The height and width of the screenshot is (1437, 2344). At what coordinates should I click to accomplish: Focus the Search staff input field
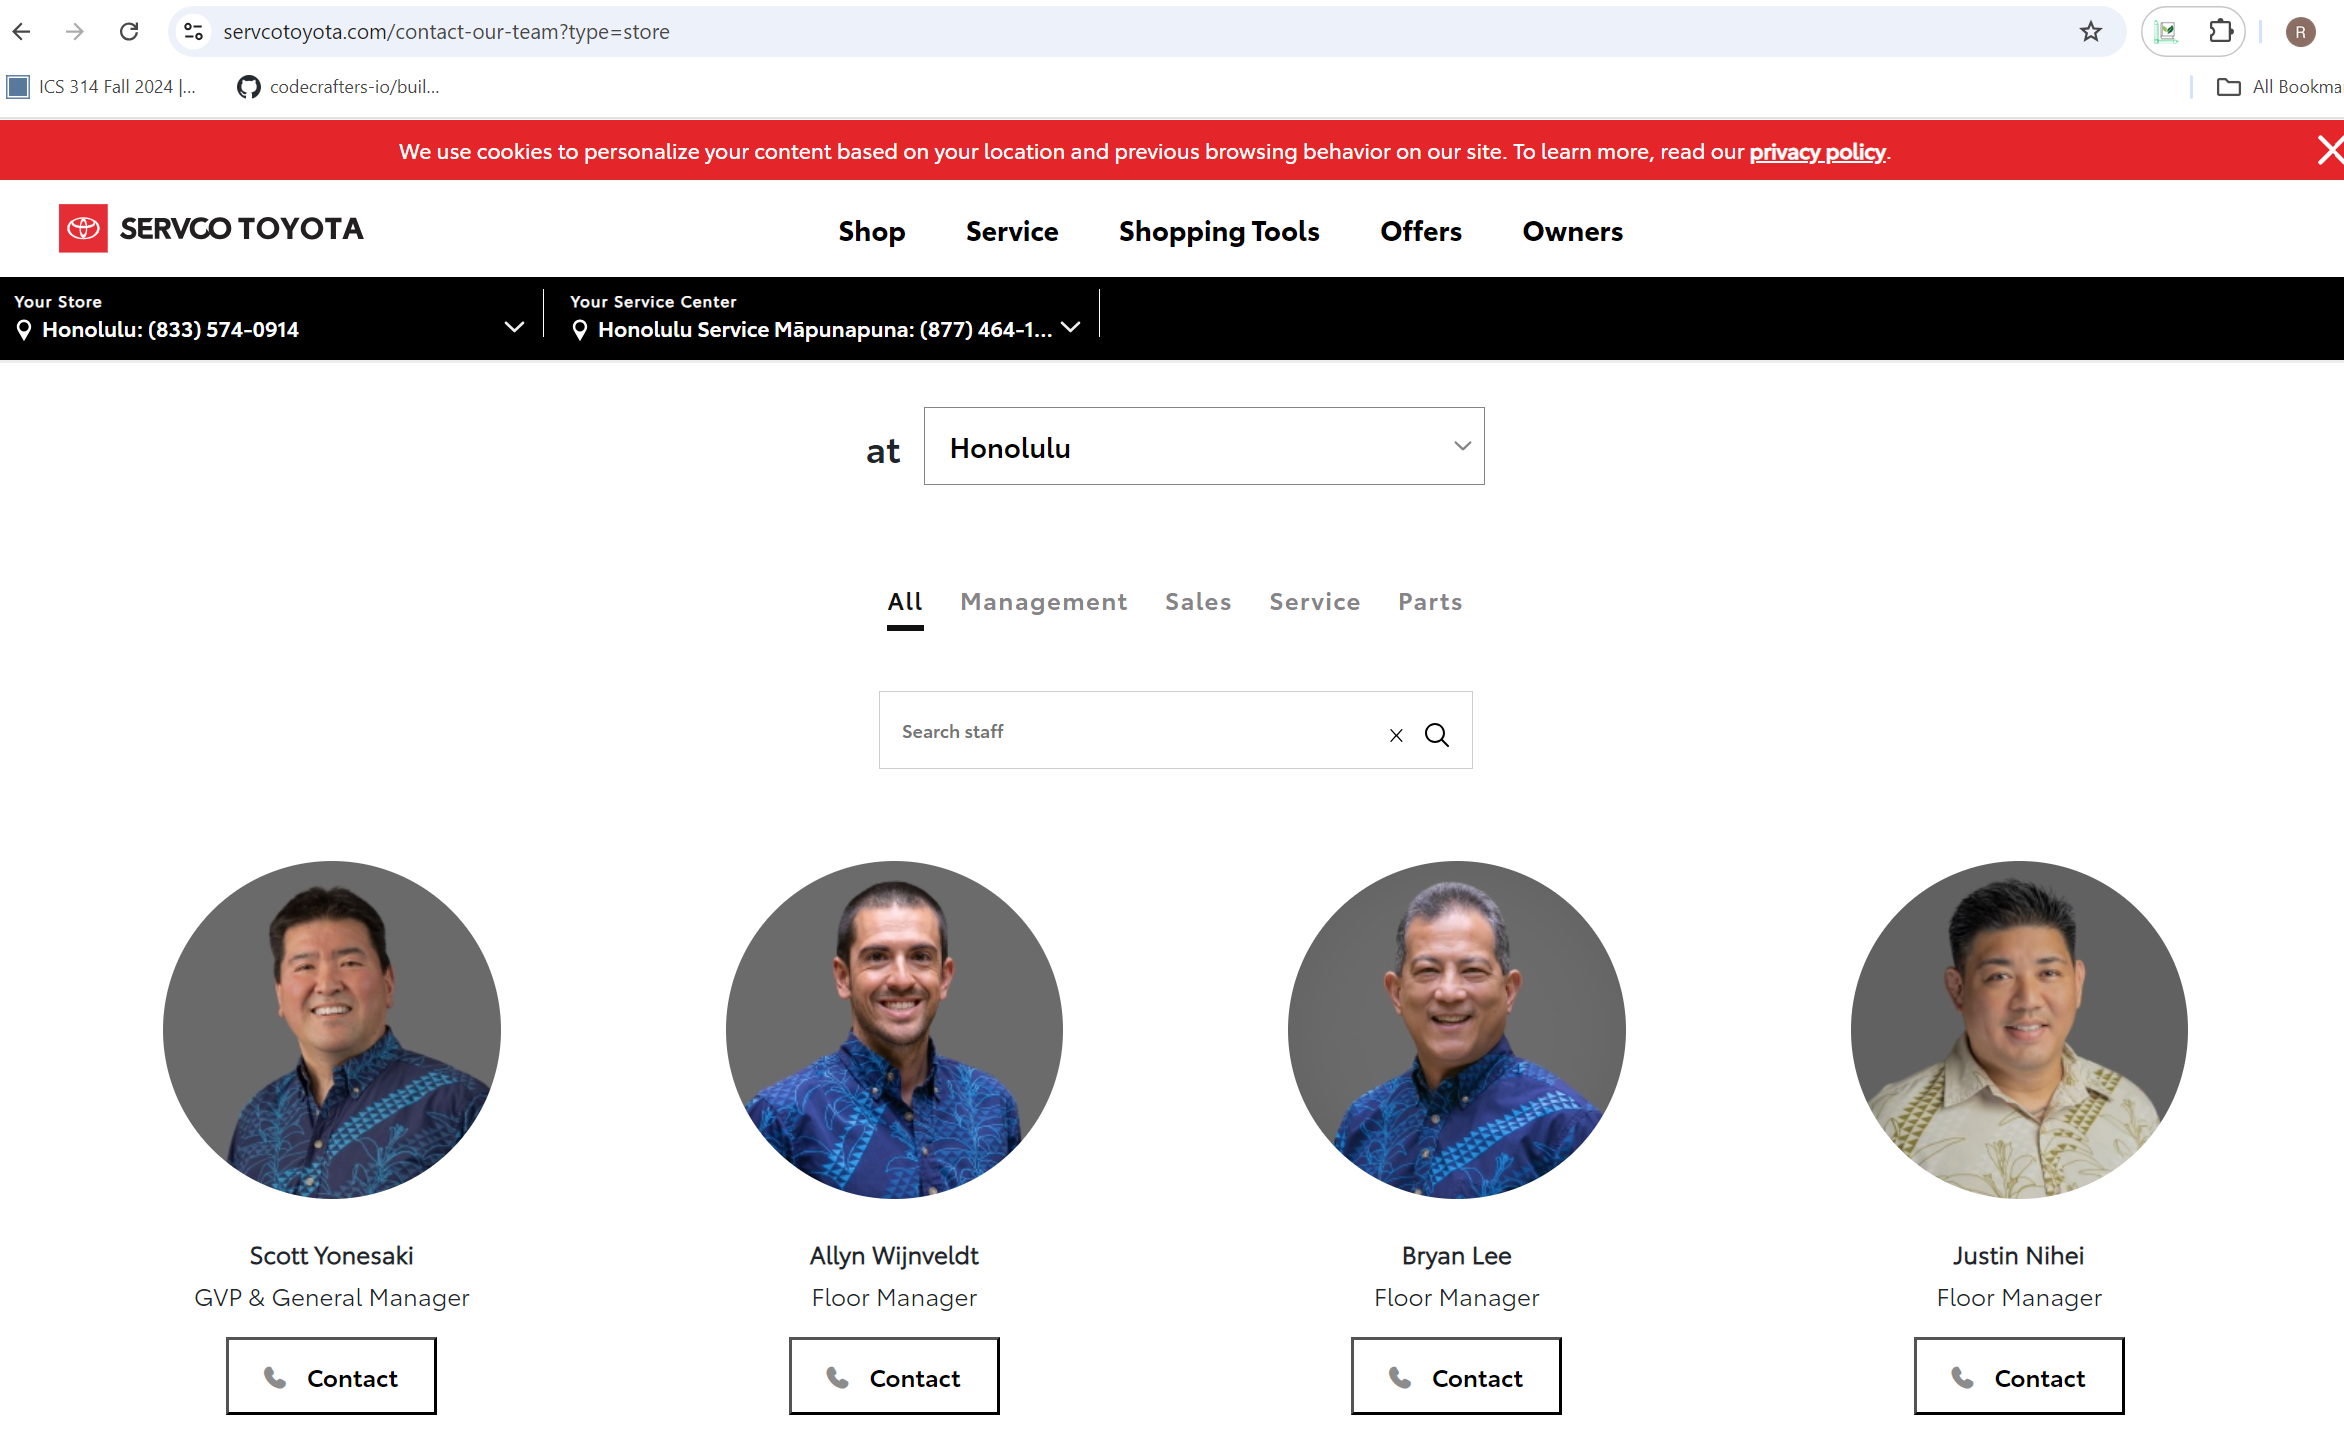pyautogui.click(x=1130, y=732)
